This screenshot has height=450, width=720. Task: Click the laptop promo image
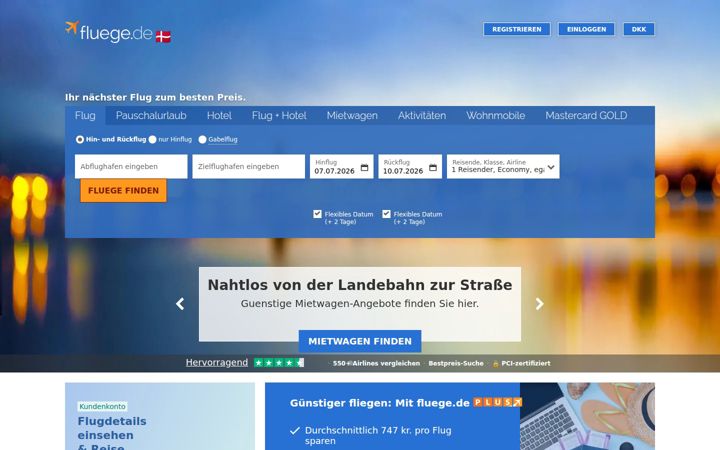[x=587, y=416]
